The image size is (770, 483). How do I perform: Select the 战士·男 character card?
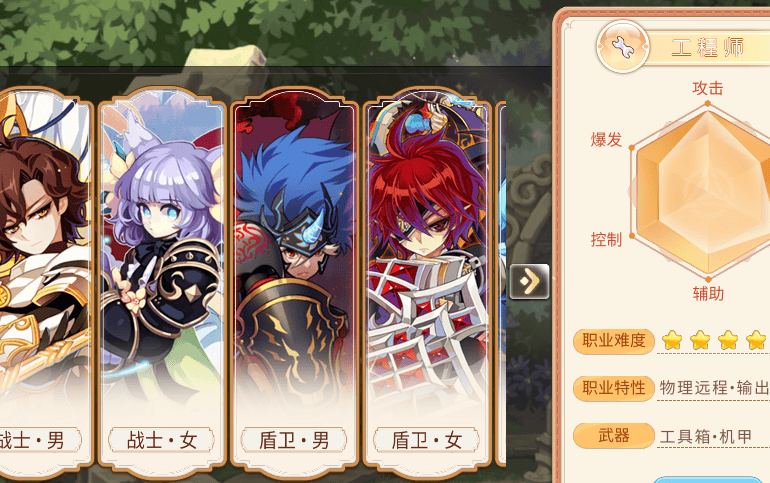coord(45,284)
